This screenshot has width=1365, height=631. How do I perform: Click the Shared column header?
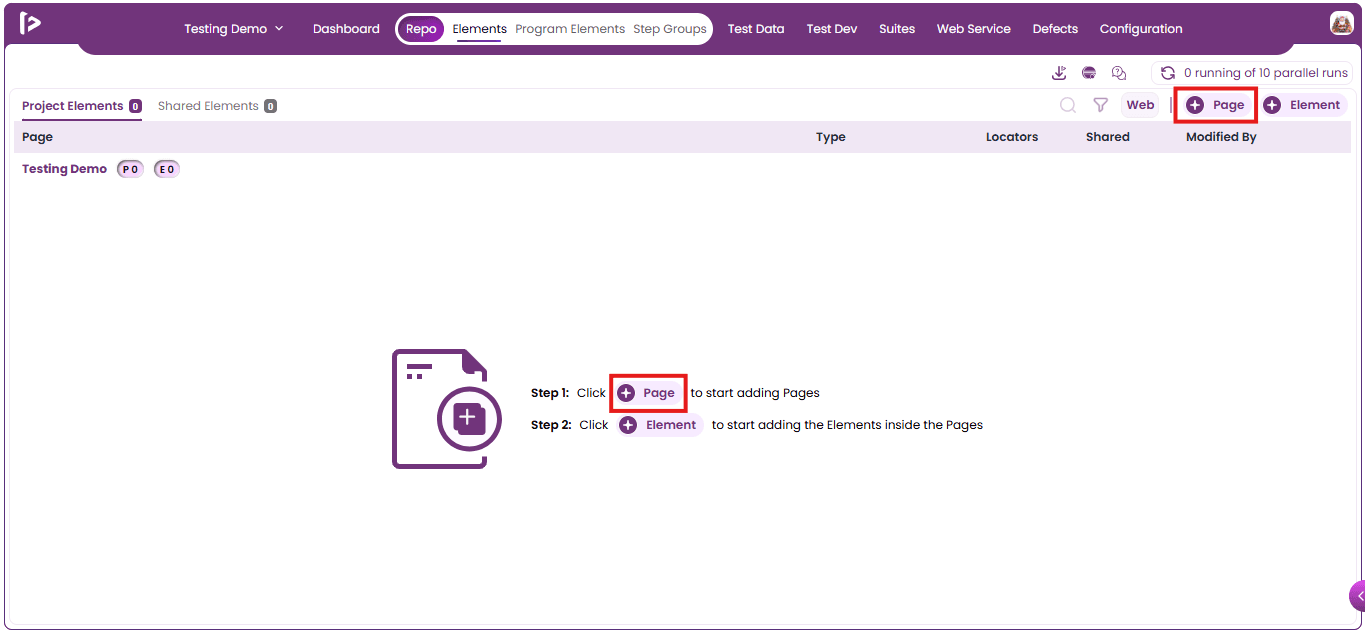coord(1108,137)
